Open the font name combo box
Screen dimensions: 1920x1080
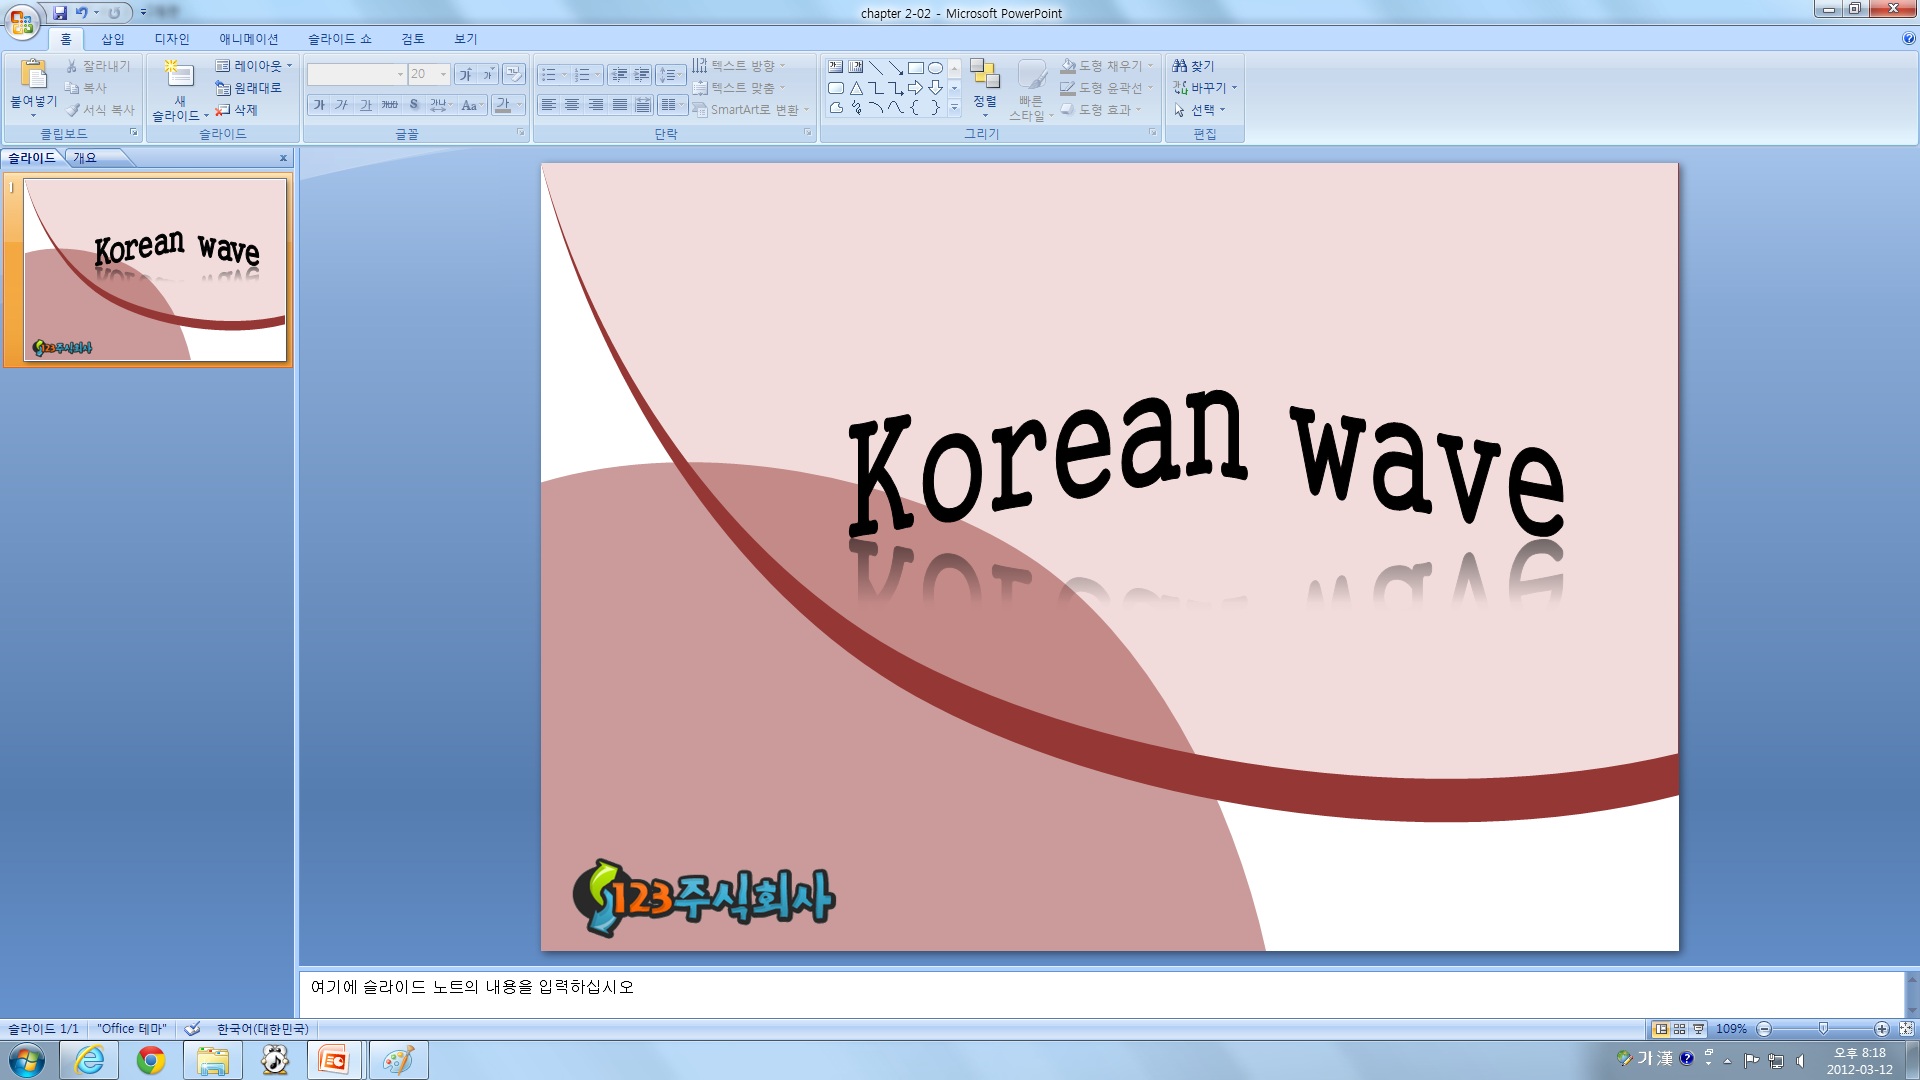tap(356, 74)
